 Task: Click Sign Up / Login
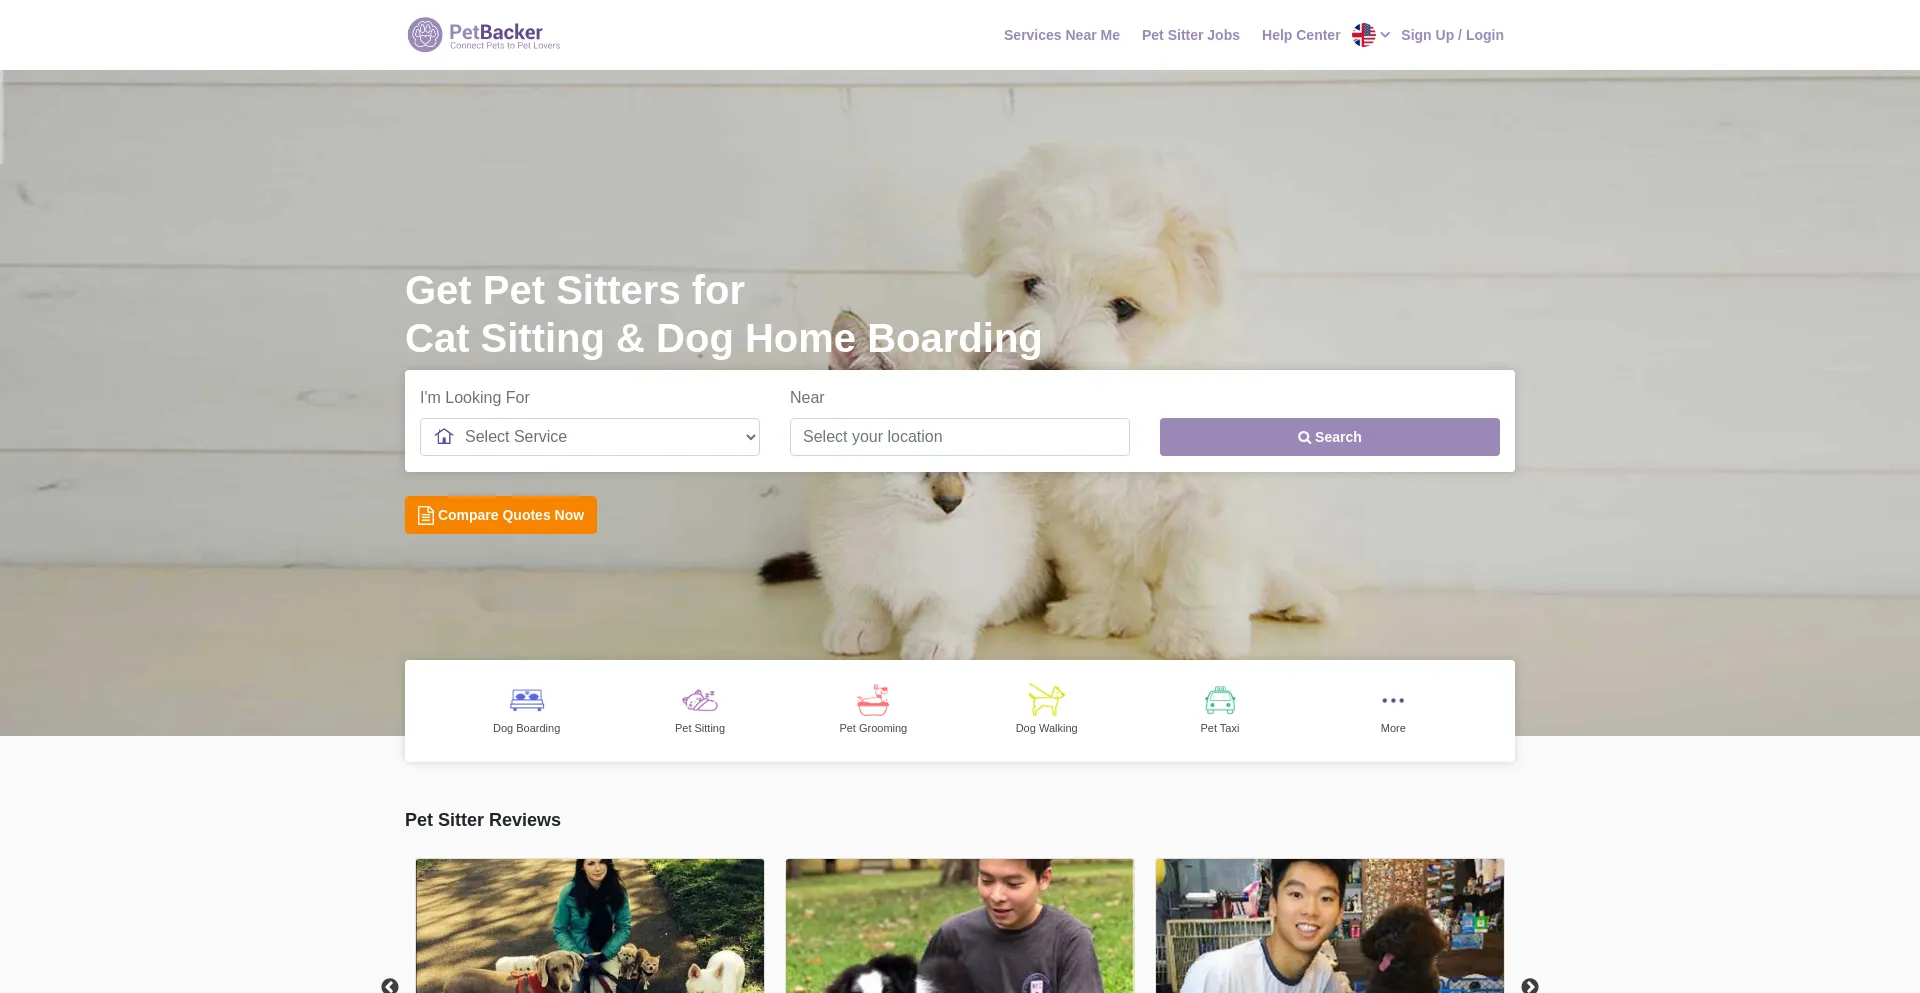tap(1452, 35)
